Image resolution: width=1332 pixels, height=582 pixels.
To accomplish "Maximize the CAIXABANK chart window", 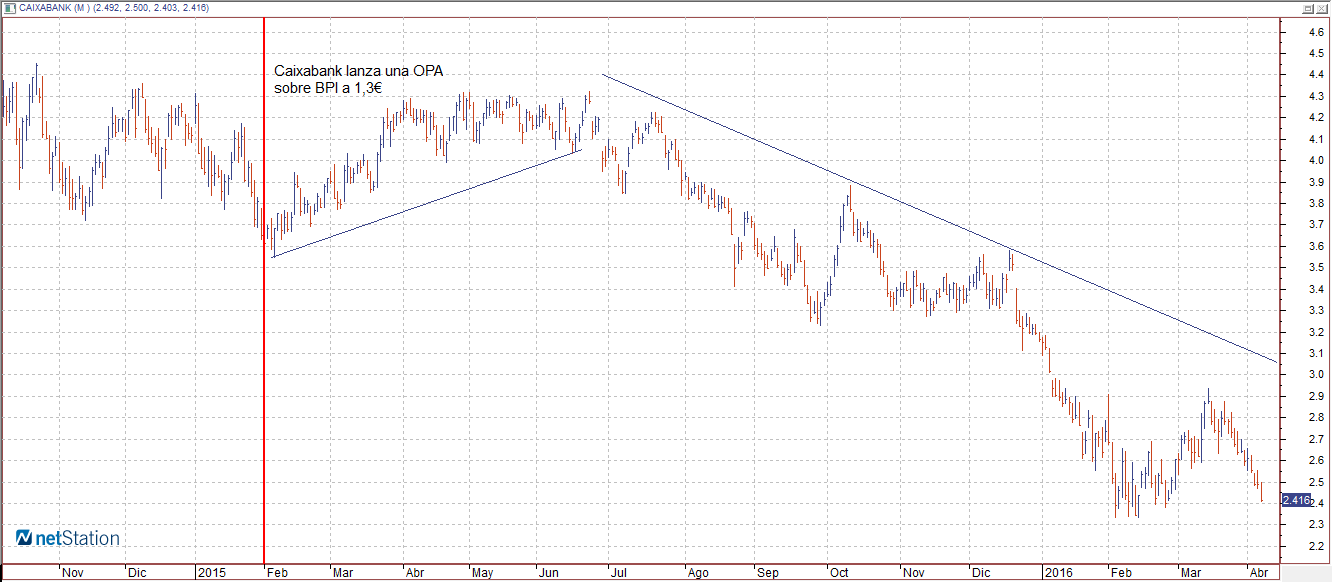I will click(x=1306, y=7).
